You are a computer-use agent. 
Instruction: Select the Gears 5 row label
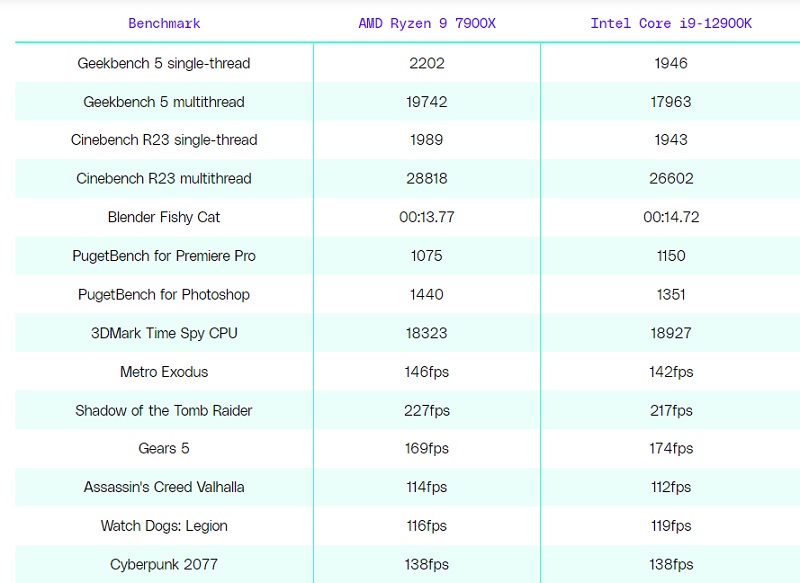(164, 449)
